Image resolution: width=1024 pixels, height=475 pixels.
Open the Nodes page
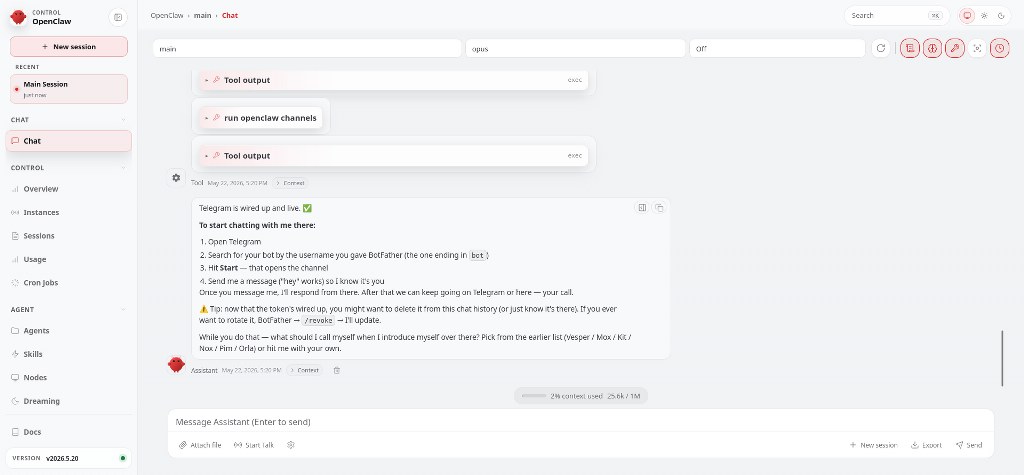coord(69,378)
